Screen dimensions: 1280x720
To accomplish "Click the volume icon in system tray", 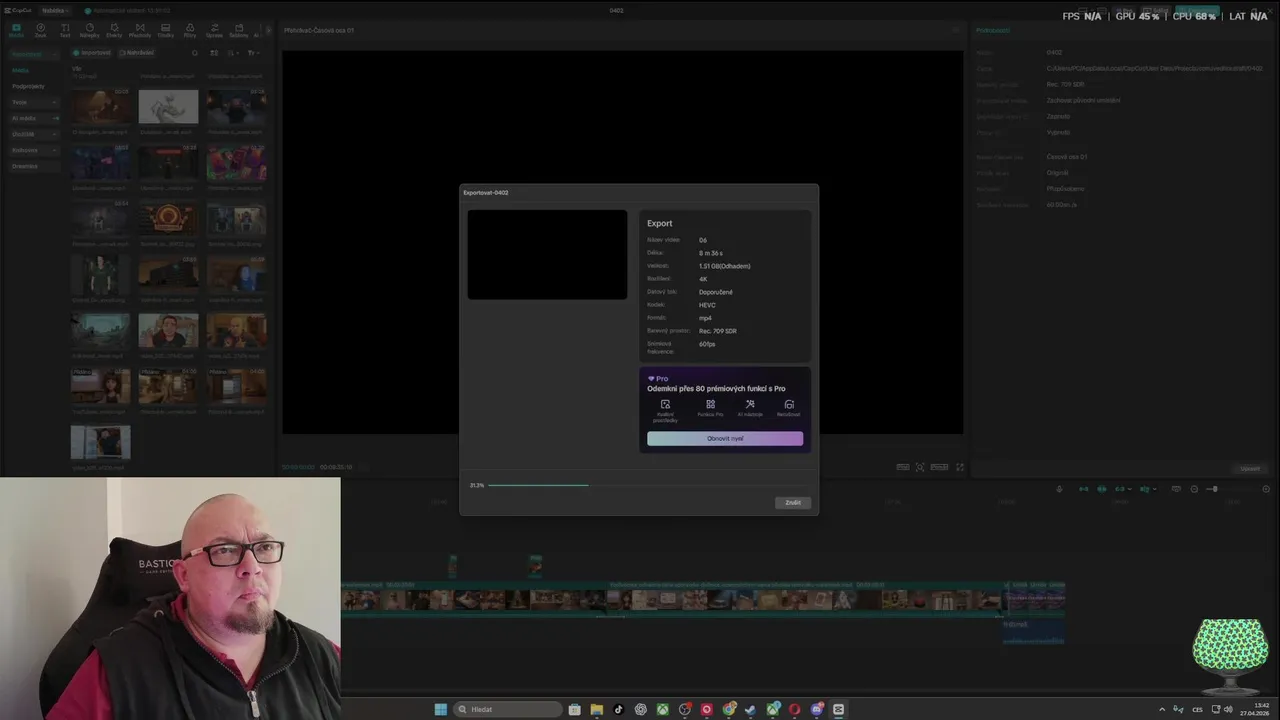I will click(1228, 709).
